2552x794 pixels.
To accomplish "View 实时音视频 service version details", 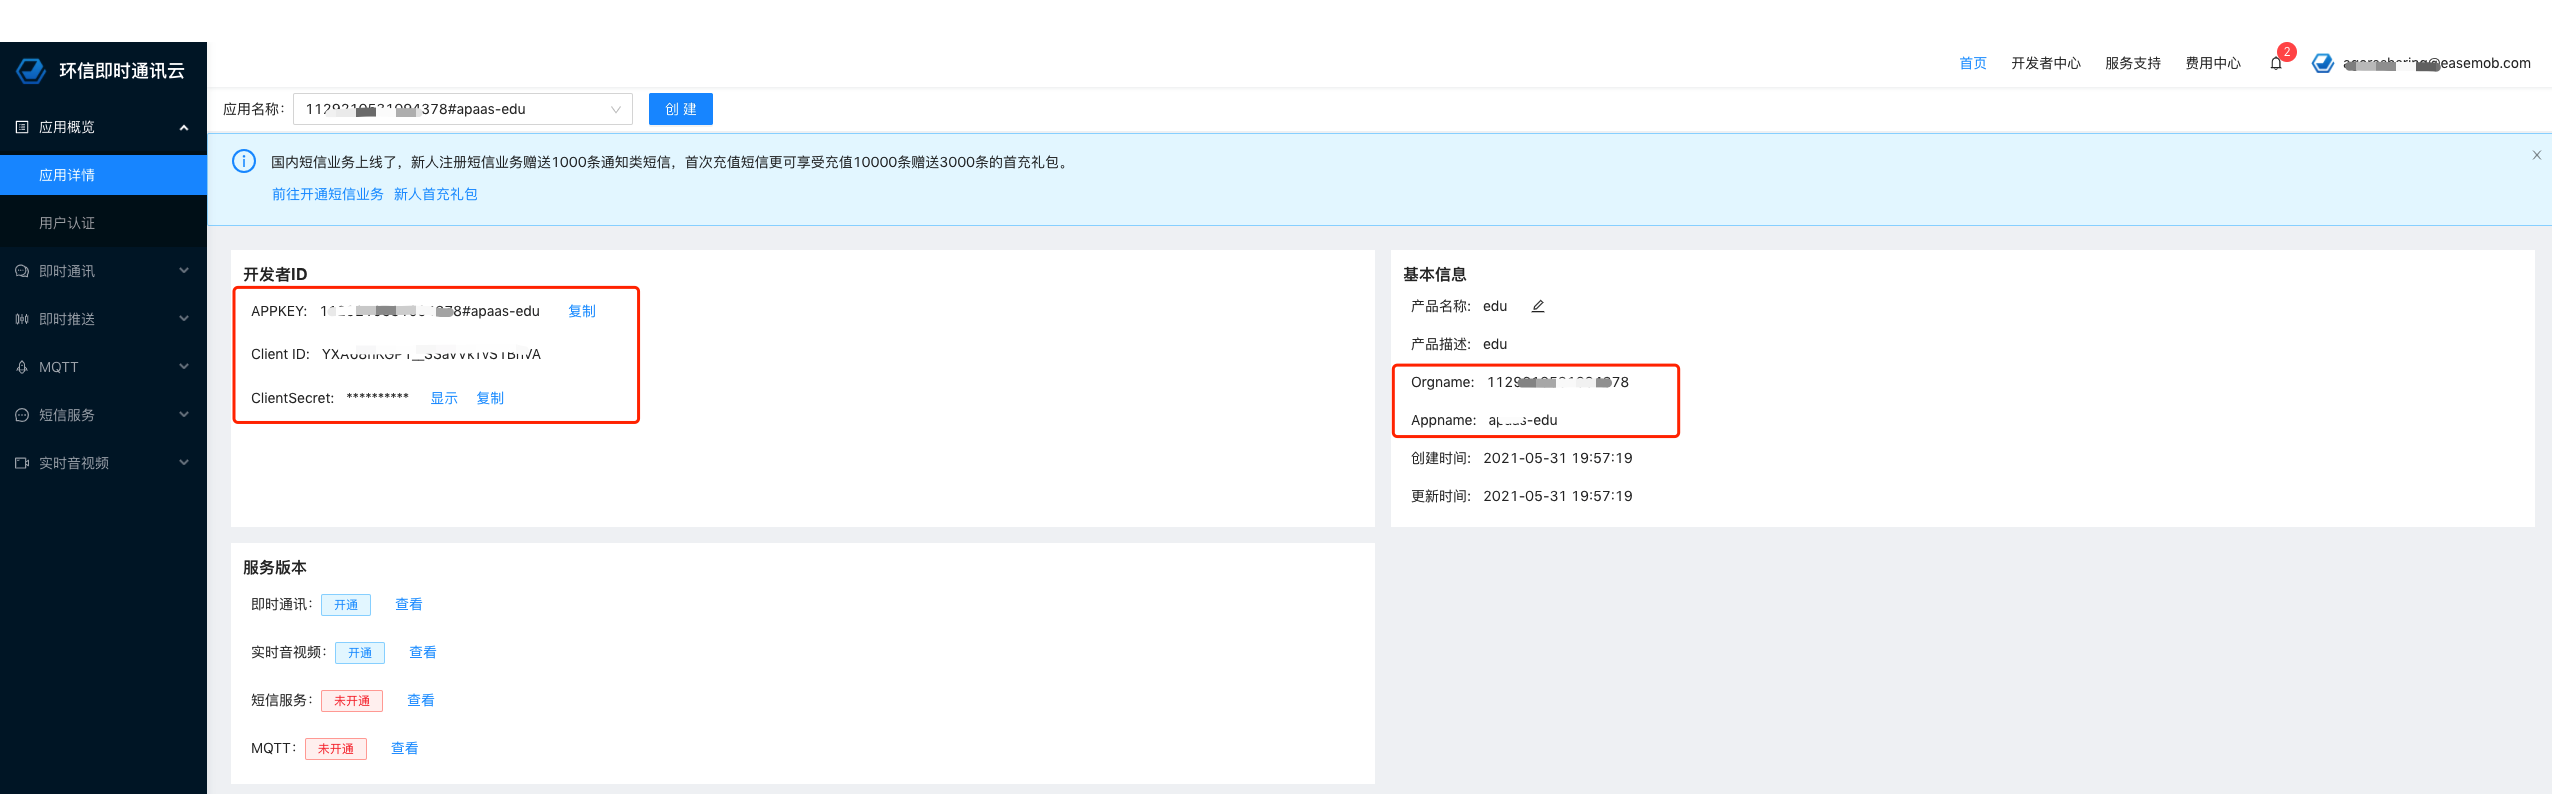I will point(423,652).
